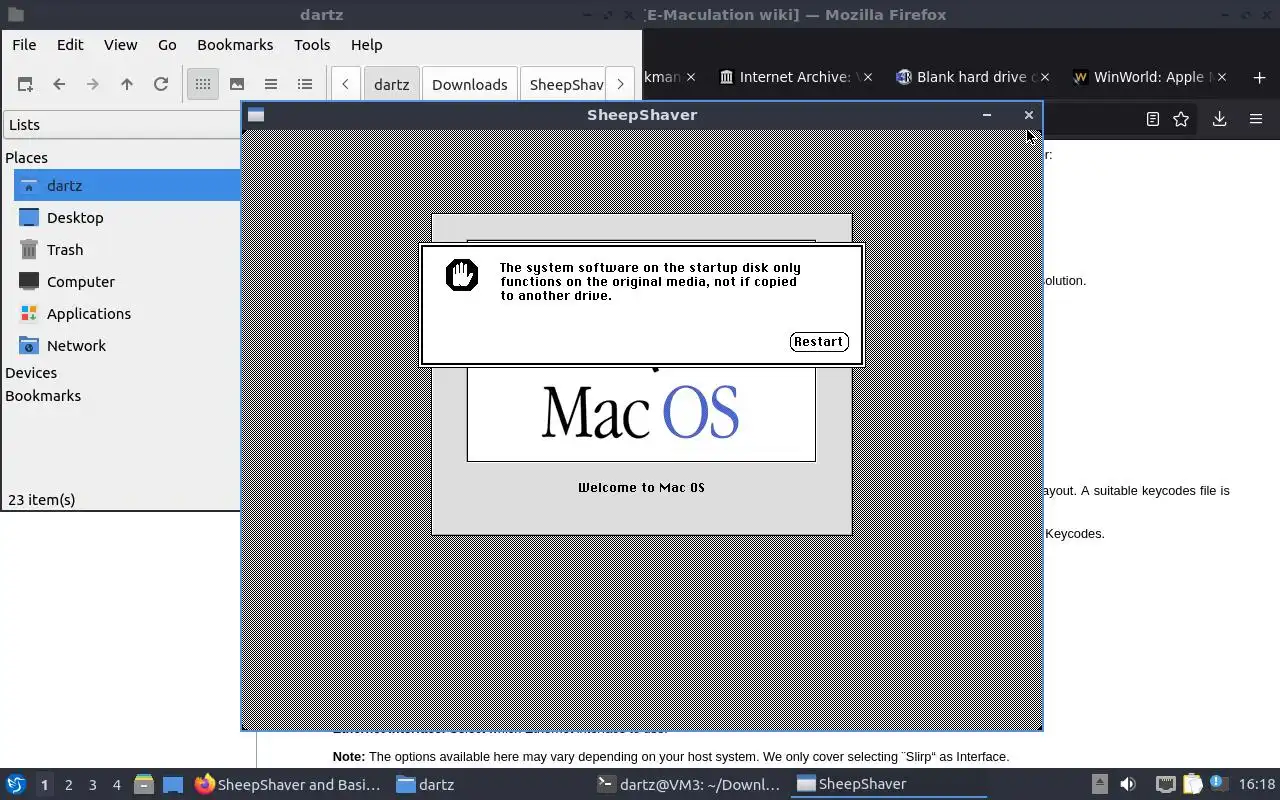
Task: Toggle Firefox reader view icon
Action: click(x=1152, y=119)
